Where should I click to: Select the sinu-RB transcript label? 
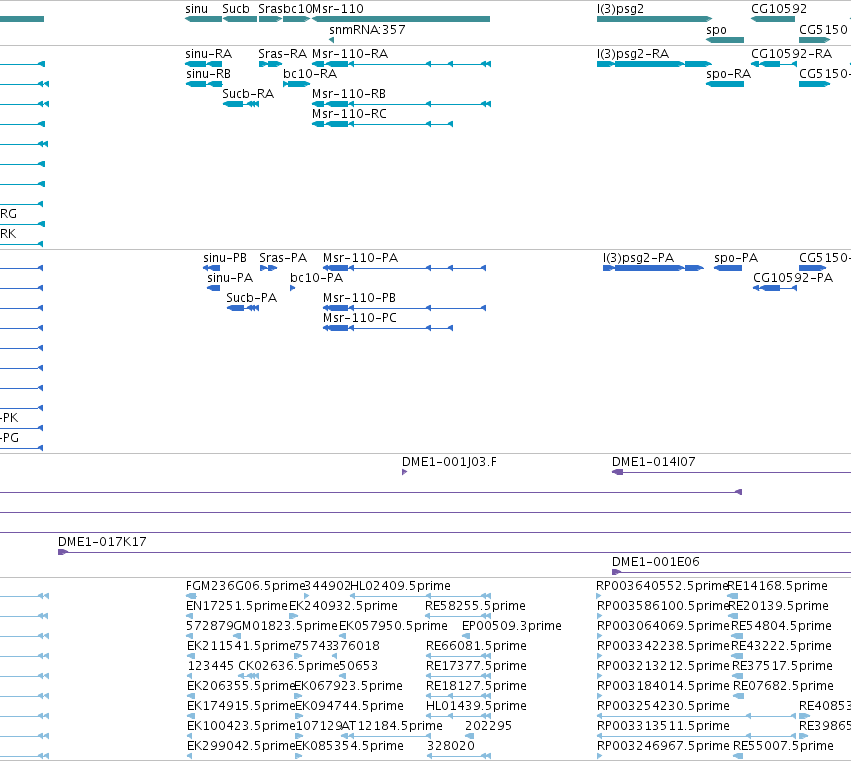pyautogui.click(x=208, y=74)
